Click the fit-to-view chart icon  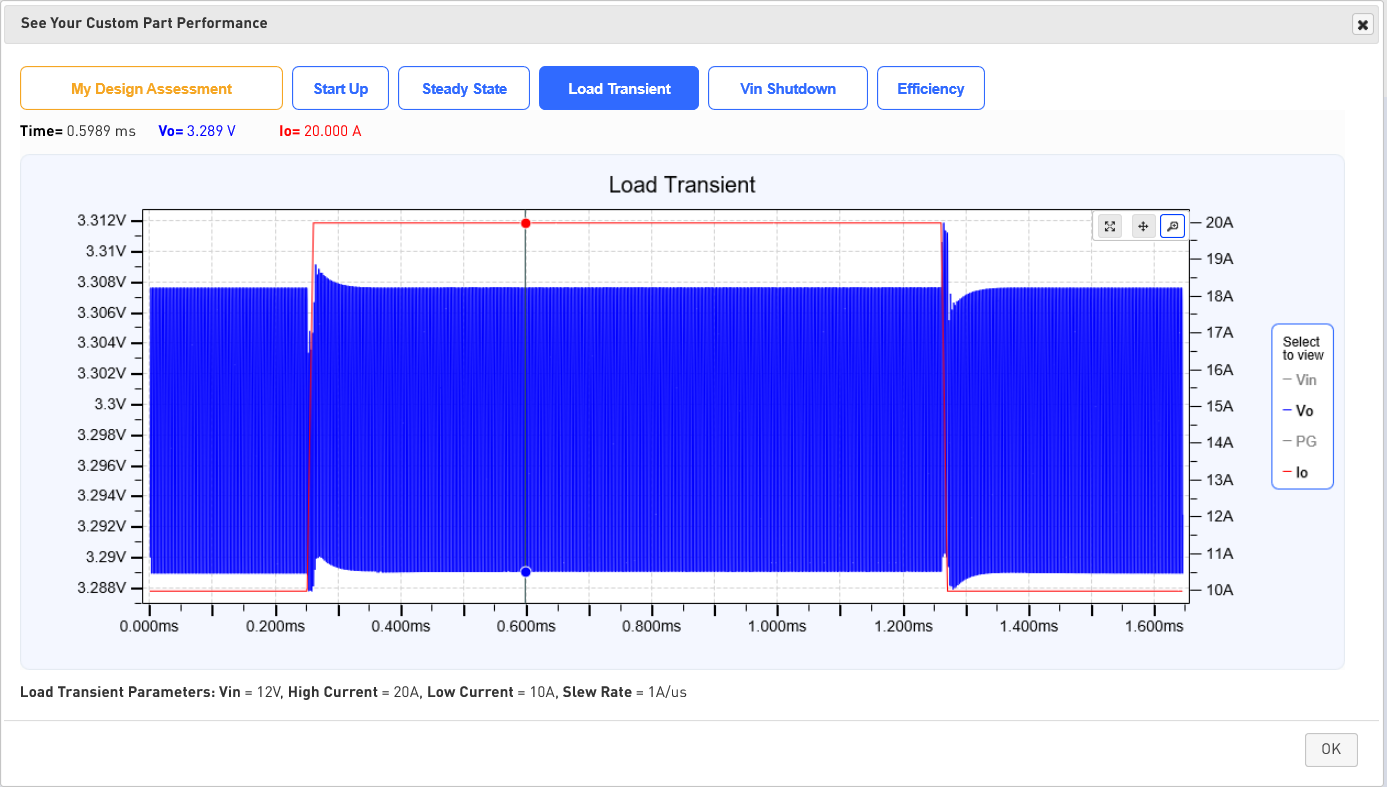pos(1110,226)
